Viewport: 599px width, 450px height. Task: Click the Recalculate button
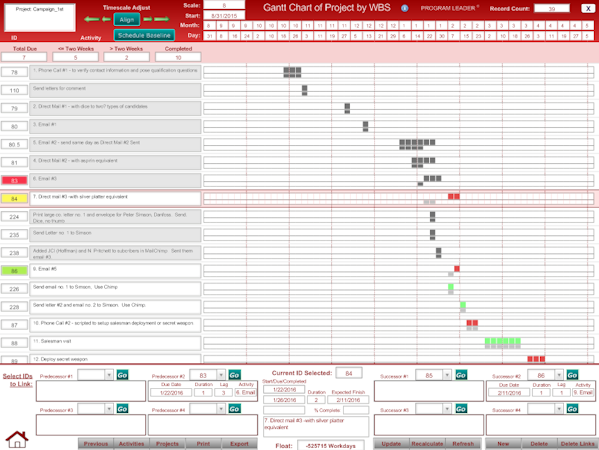pyautogui.click(x=427, y=444)
